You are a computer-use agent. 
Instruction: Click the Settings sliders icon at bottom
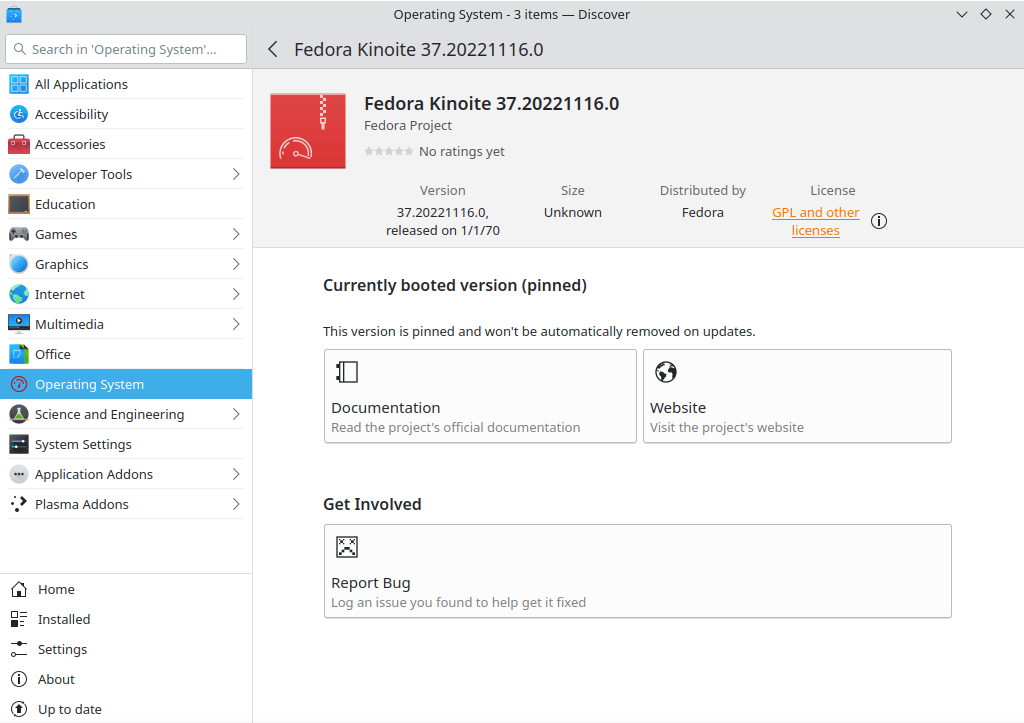pyautogui.click(x=19, y=649)
